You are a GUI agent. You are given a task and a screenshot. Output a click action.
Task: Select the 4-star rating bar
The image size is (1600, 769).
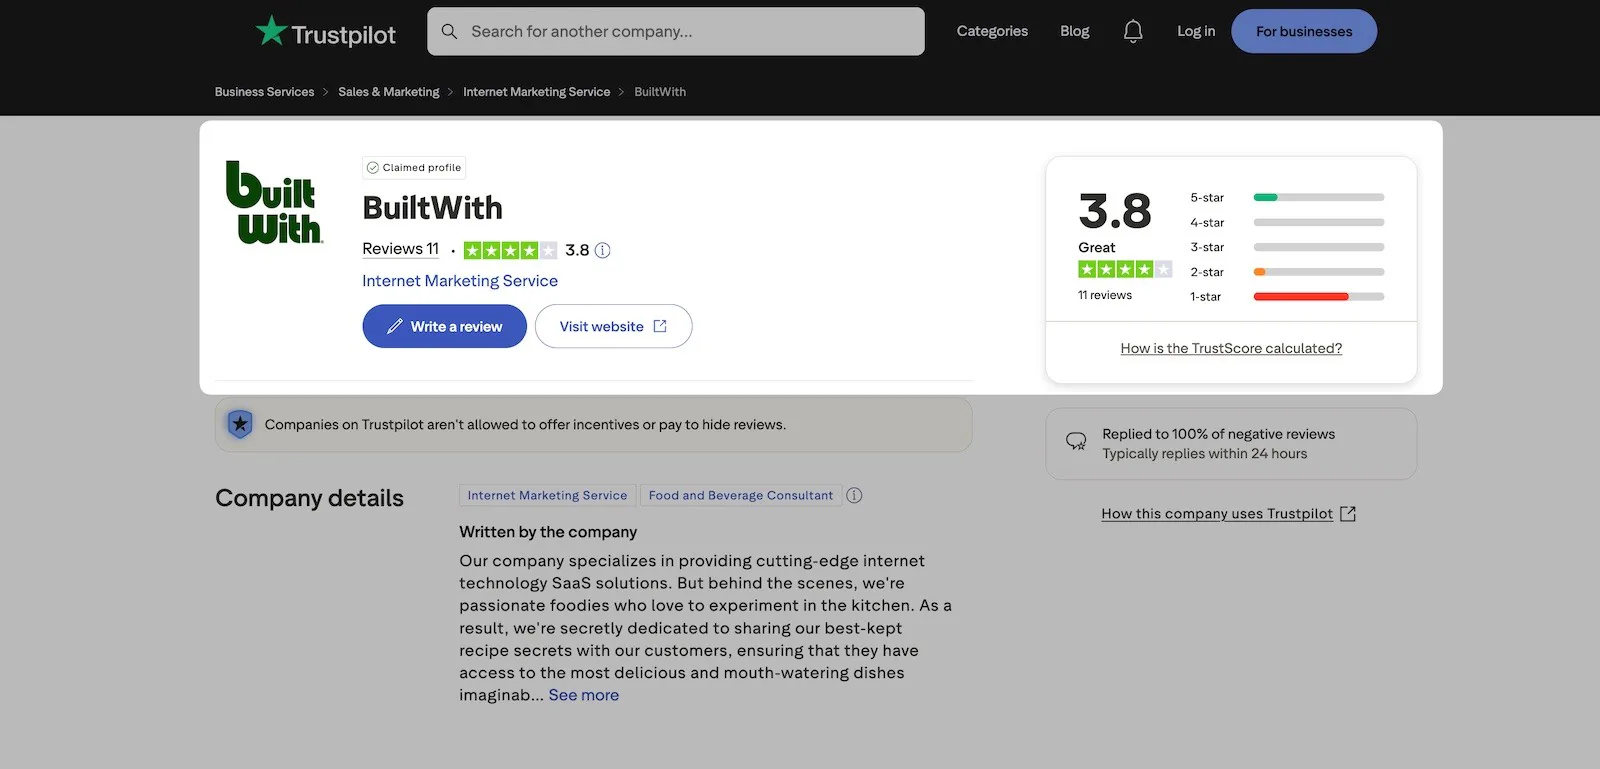click(x=1287, y=223)
